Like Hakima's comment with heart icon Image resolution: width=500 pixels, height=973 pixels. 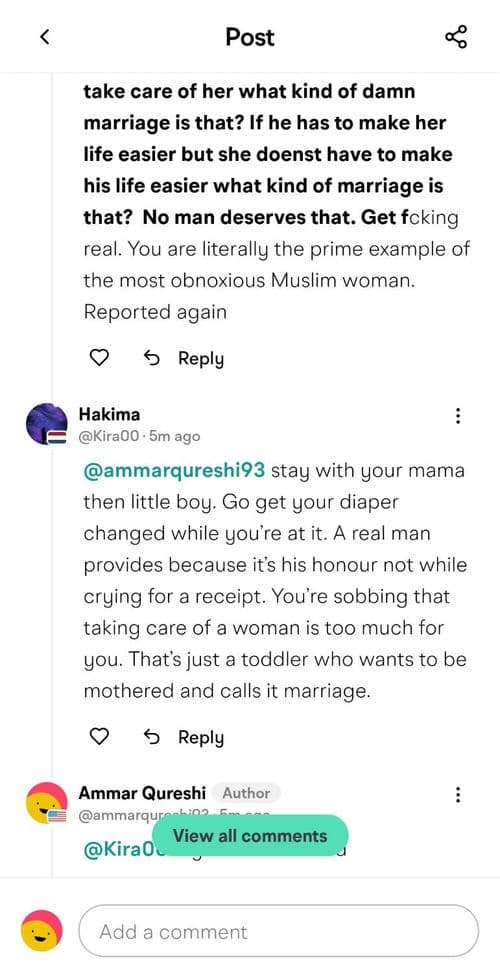tap(99, 737)
